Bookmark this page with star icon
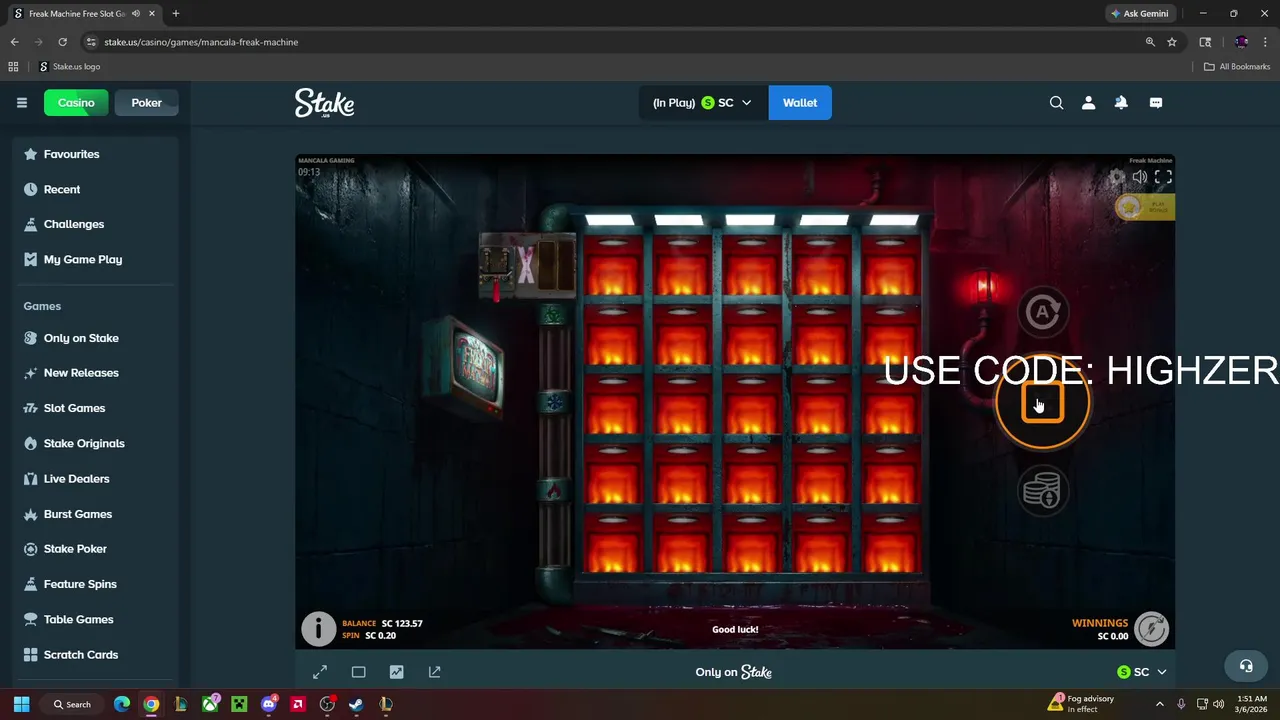This screenshot has height=720, width=1280. [x=1172, y=42]
